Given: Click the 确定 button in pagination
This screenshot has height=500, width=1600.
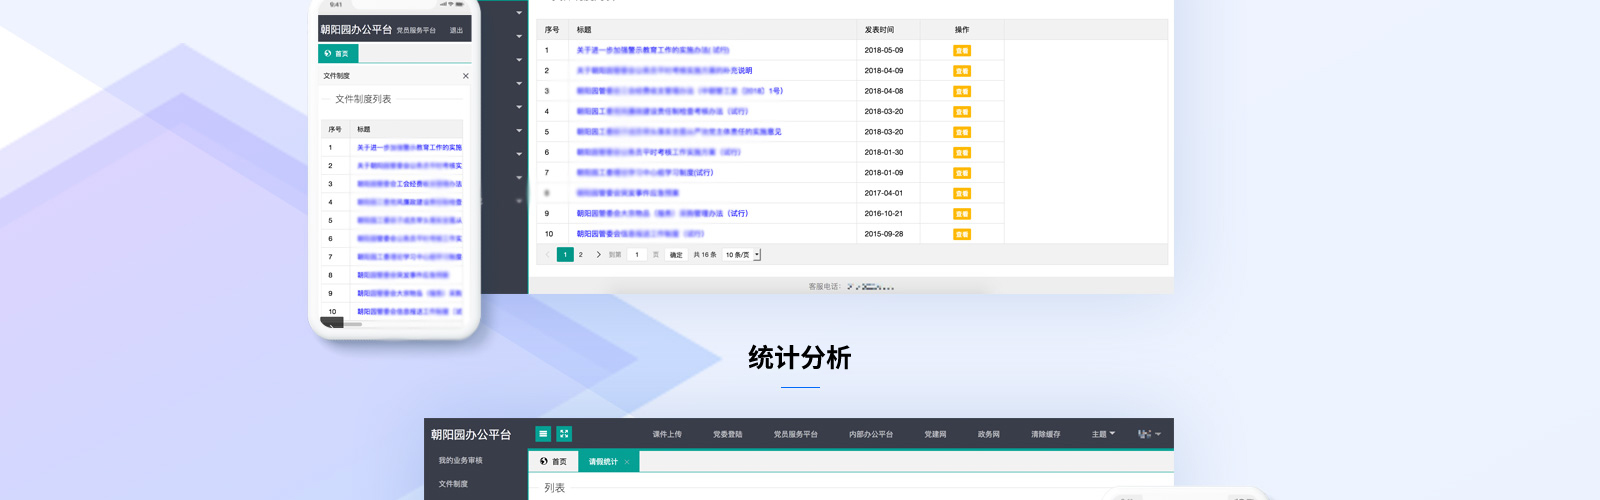Looking at the screenshot, I should click(x=676, y=255).
